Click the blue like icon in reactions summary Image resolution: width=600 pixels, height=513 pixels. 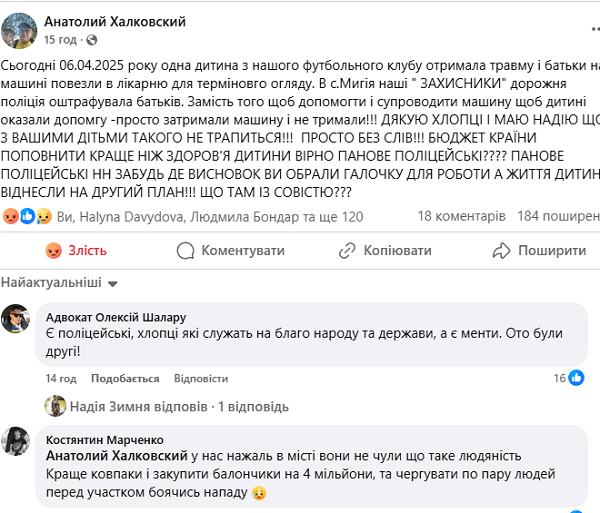pyautogui.click(x=28, y=217)
